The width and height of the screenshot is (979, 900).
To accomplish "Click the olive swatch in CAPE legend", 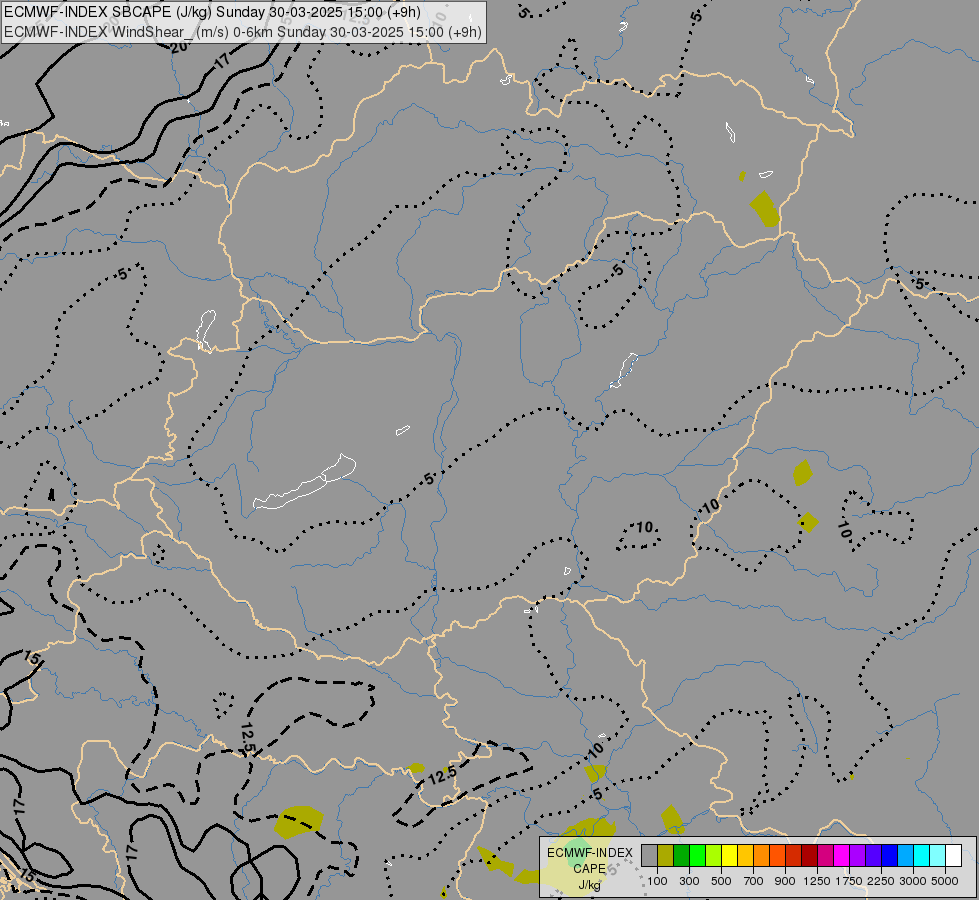I will tap(666, 855).
